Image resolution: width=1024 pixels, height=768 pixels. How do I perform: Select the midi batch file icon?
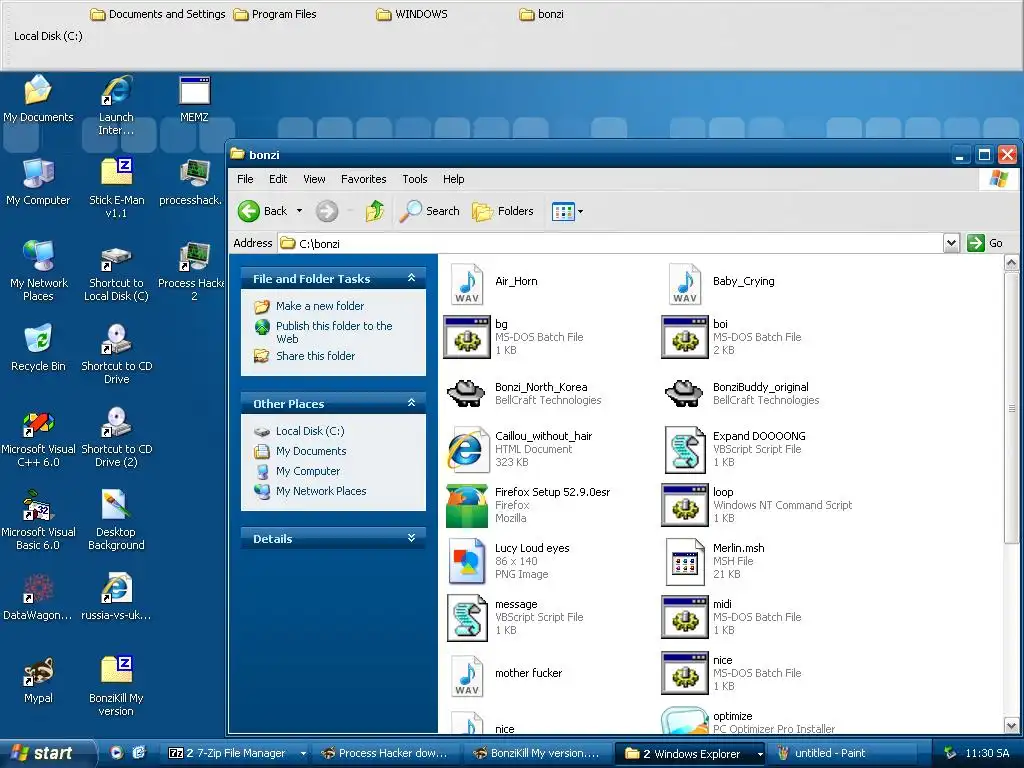point(685,618)
